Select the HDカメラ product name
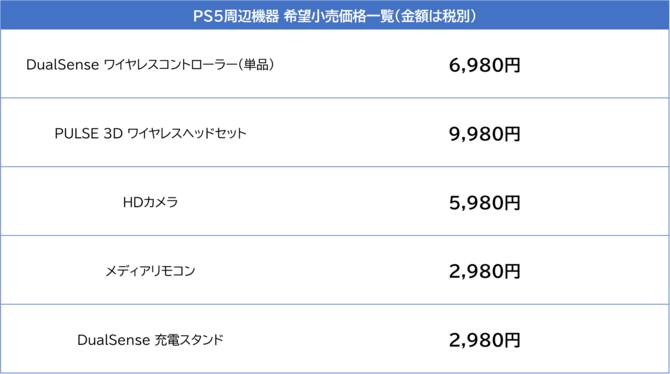This screenshot has height=374, width=670. (150, 202)
